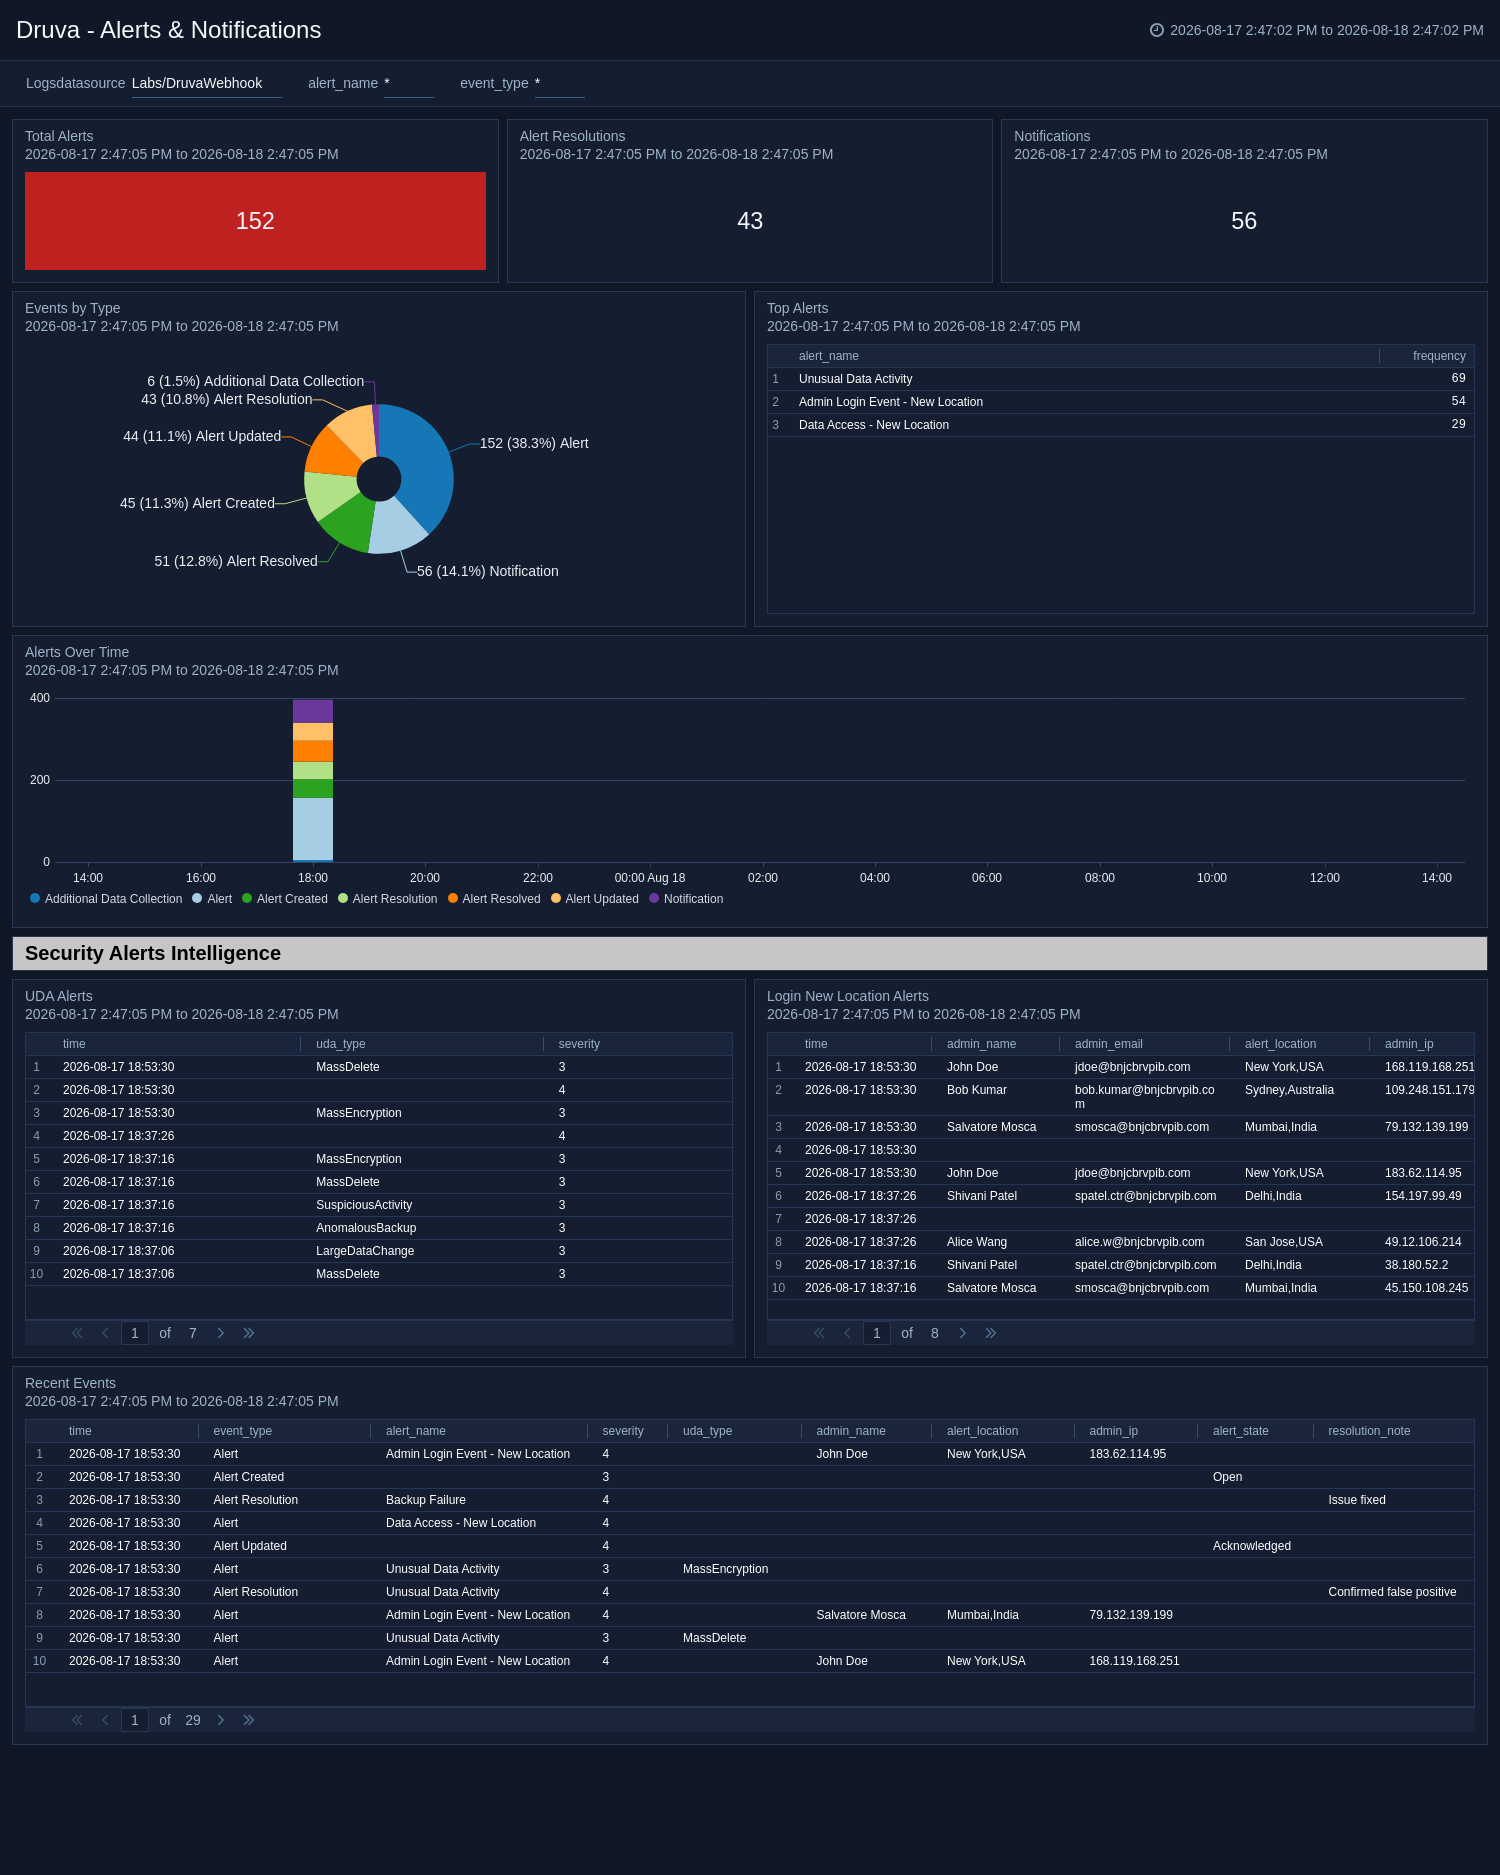The width and height of the screenshot is (1500, 1875).
Task: Open the event_type filter field
Action: pos(559,83)
